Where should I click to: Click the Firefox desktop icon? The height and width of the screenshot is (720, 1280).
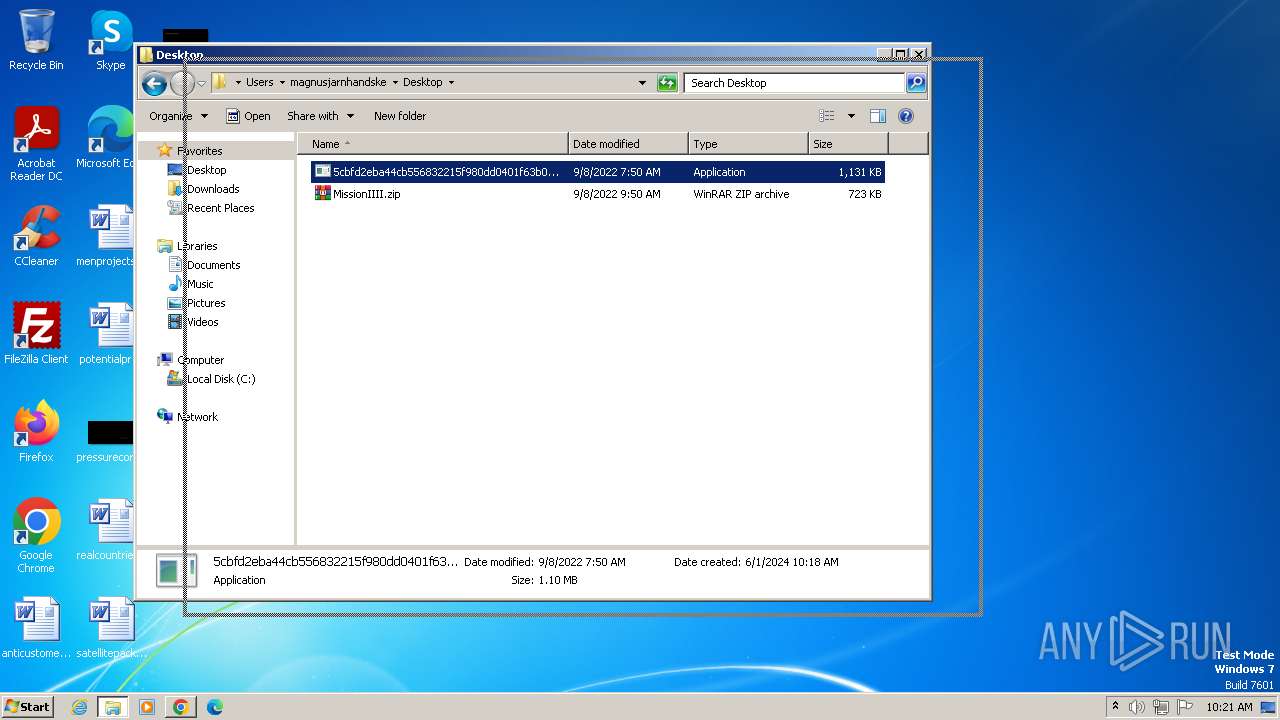pos(36,432)
